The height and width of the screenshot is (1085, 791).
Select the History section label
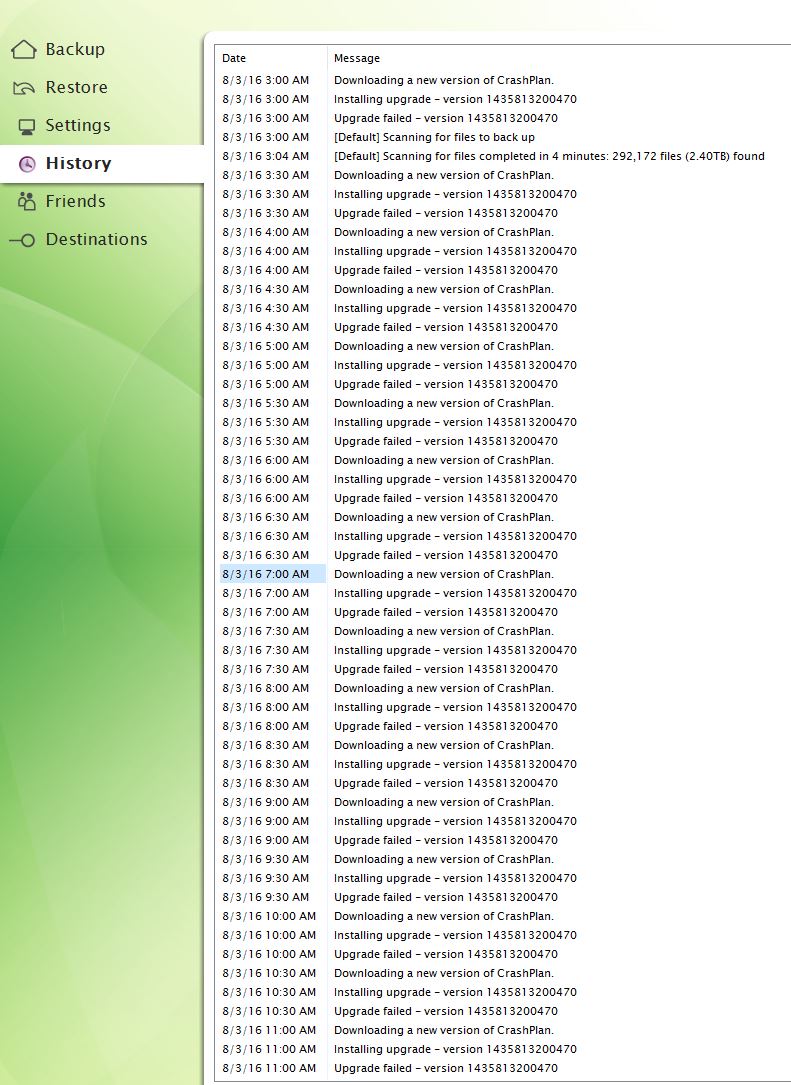(x=78, y=163)
